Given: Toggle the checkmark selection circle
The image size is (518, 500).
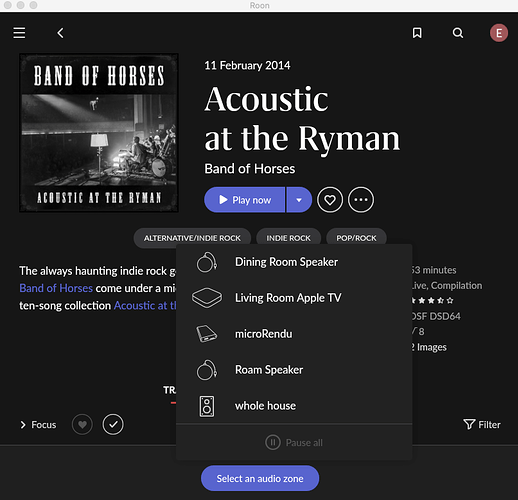Looking at the screenshot, I should point(113,424).
